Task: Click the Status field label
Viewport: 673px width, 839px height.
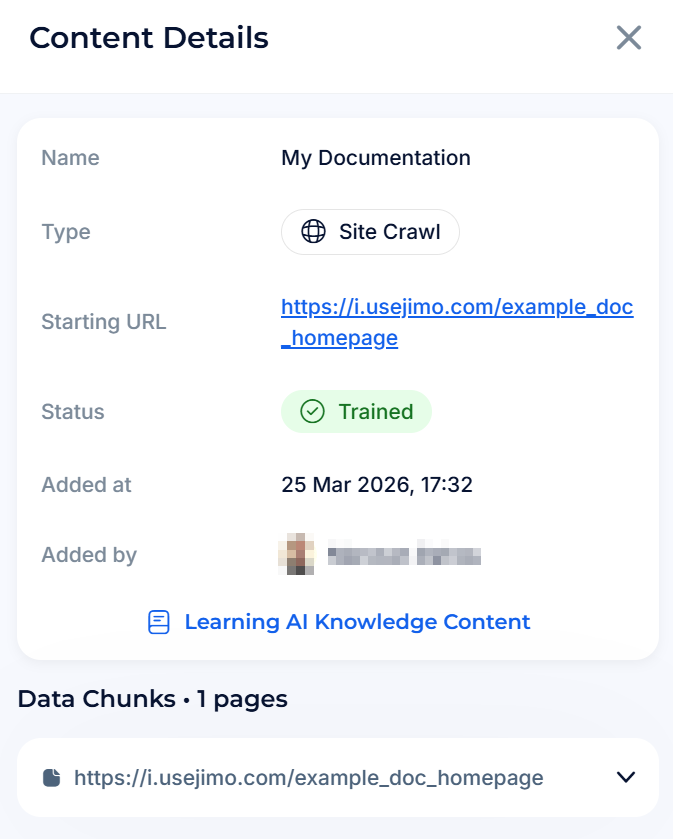Action: pos(72,412)
